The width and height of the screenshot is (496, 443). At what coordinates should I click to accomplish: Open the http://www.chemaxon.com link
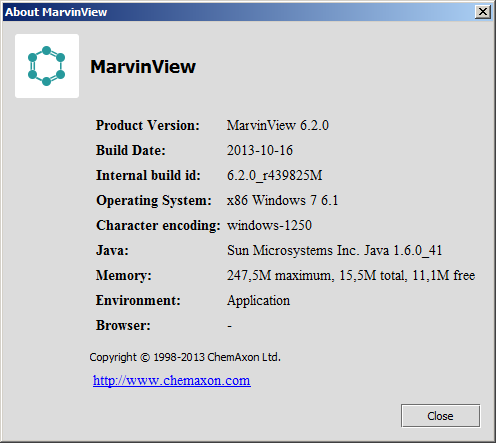tap(172, 380)
